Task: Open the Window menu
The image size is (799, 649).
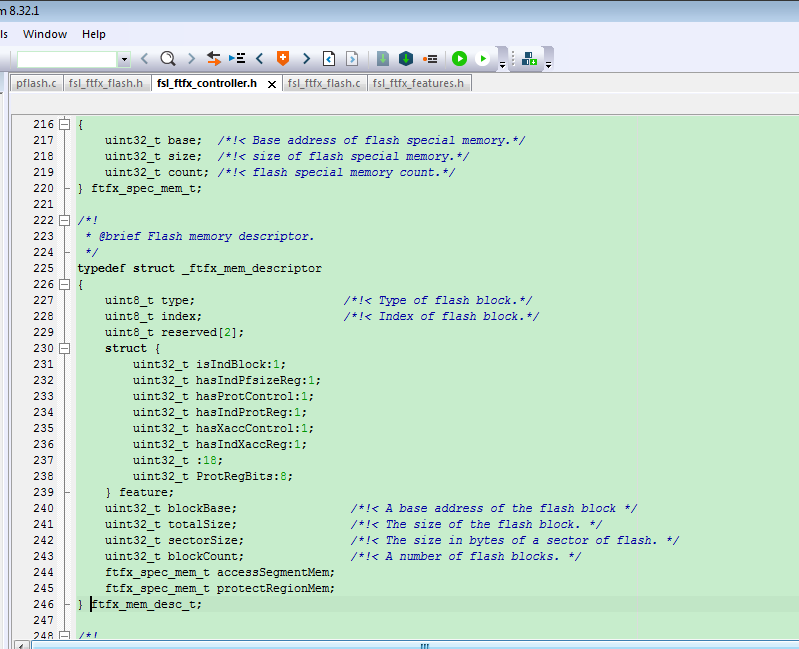Action: click(45, 34)
